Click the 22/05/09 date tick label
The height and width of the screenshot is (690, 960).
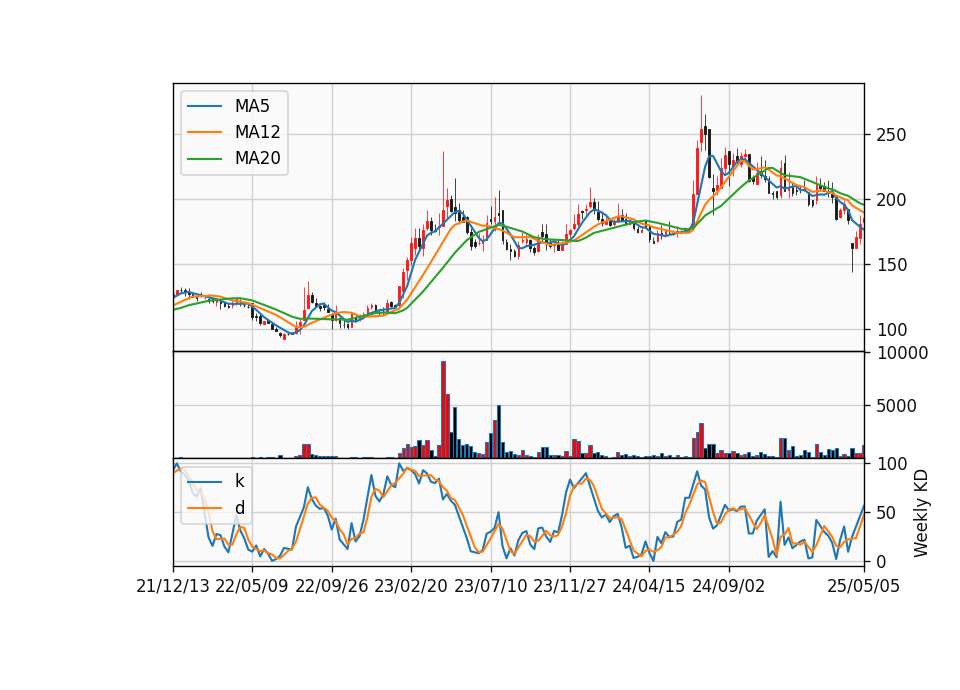pos(252,587)
